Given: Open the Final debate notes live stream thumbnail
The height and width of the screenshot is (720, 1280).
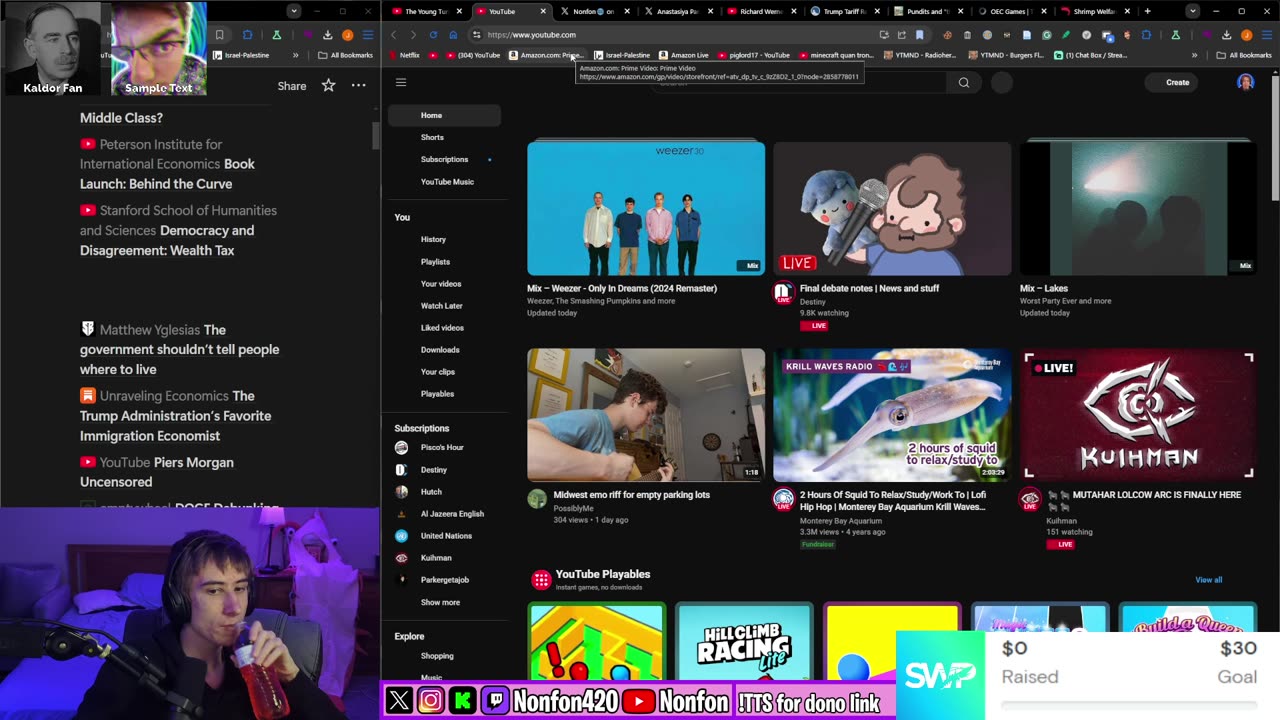Looking at the screenshot, I should coord(892,208).
